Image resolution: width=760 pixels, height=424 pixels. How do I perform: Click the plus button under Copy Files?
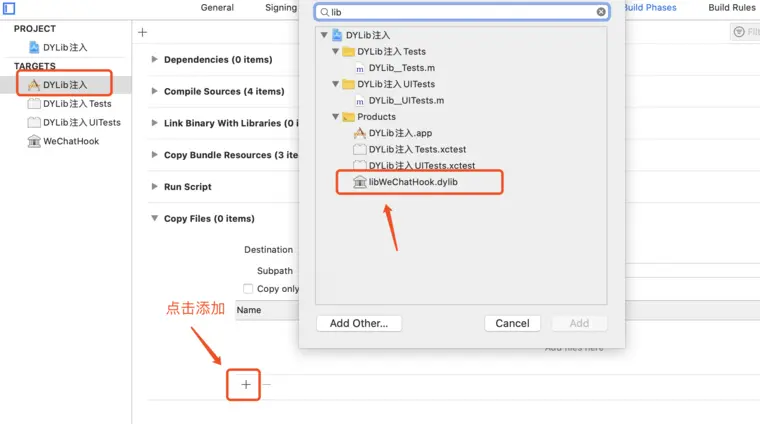click(246, 385)
